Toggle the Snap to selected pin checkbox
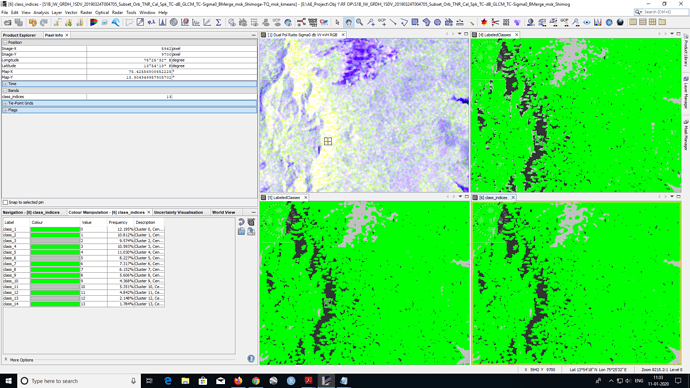690x388 pixels. pos(5,202)
